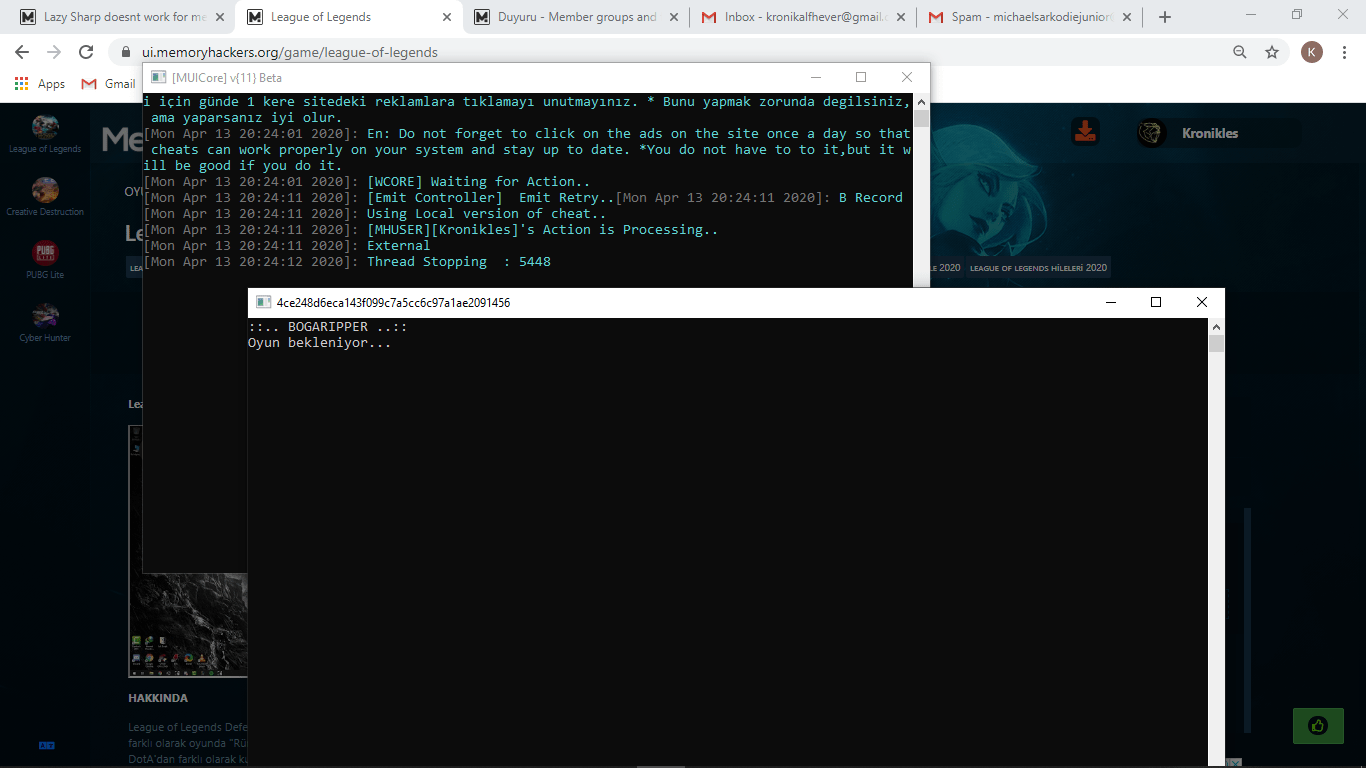This screenshot has height=768, width=1366.
Task: Click the orange download icon on the page header
Action: [x=1085, y=131]
